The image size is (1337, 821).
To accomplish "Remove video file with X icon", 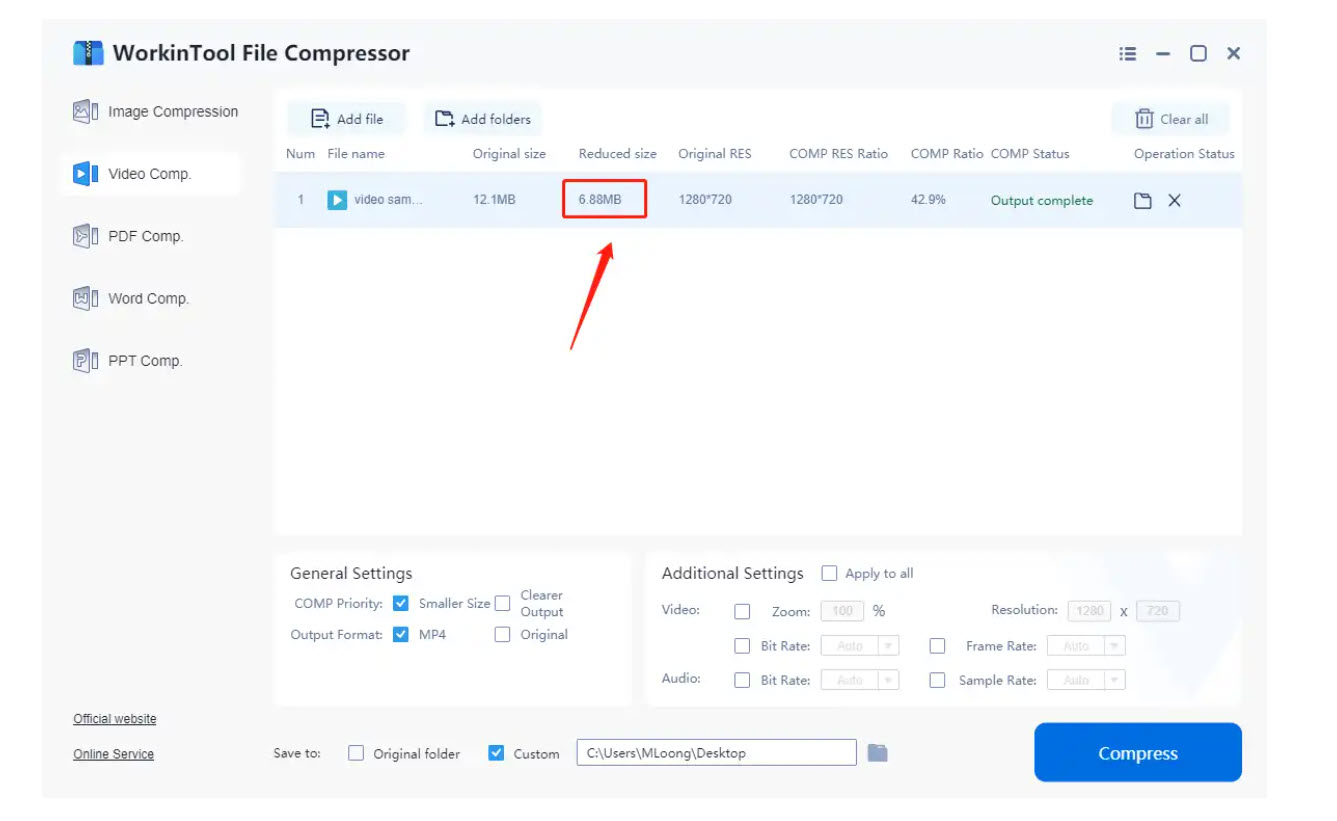I will [x=1174, y=200].
